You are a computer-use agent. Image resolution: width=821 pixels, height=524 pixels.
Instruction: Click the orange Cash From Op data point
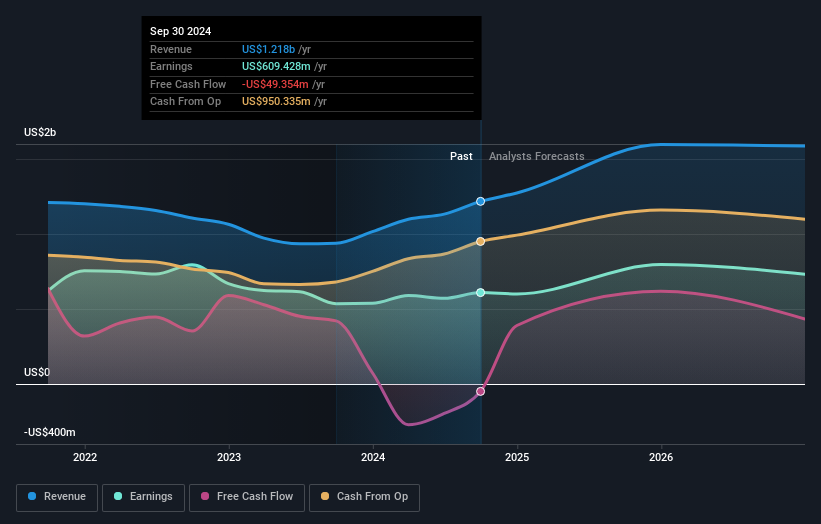(480, 241)
